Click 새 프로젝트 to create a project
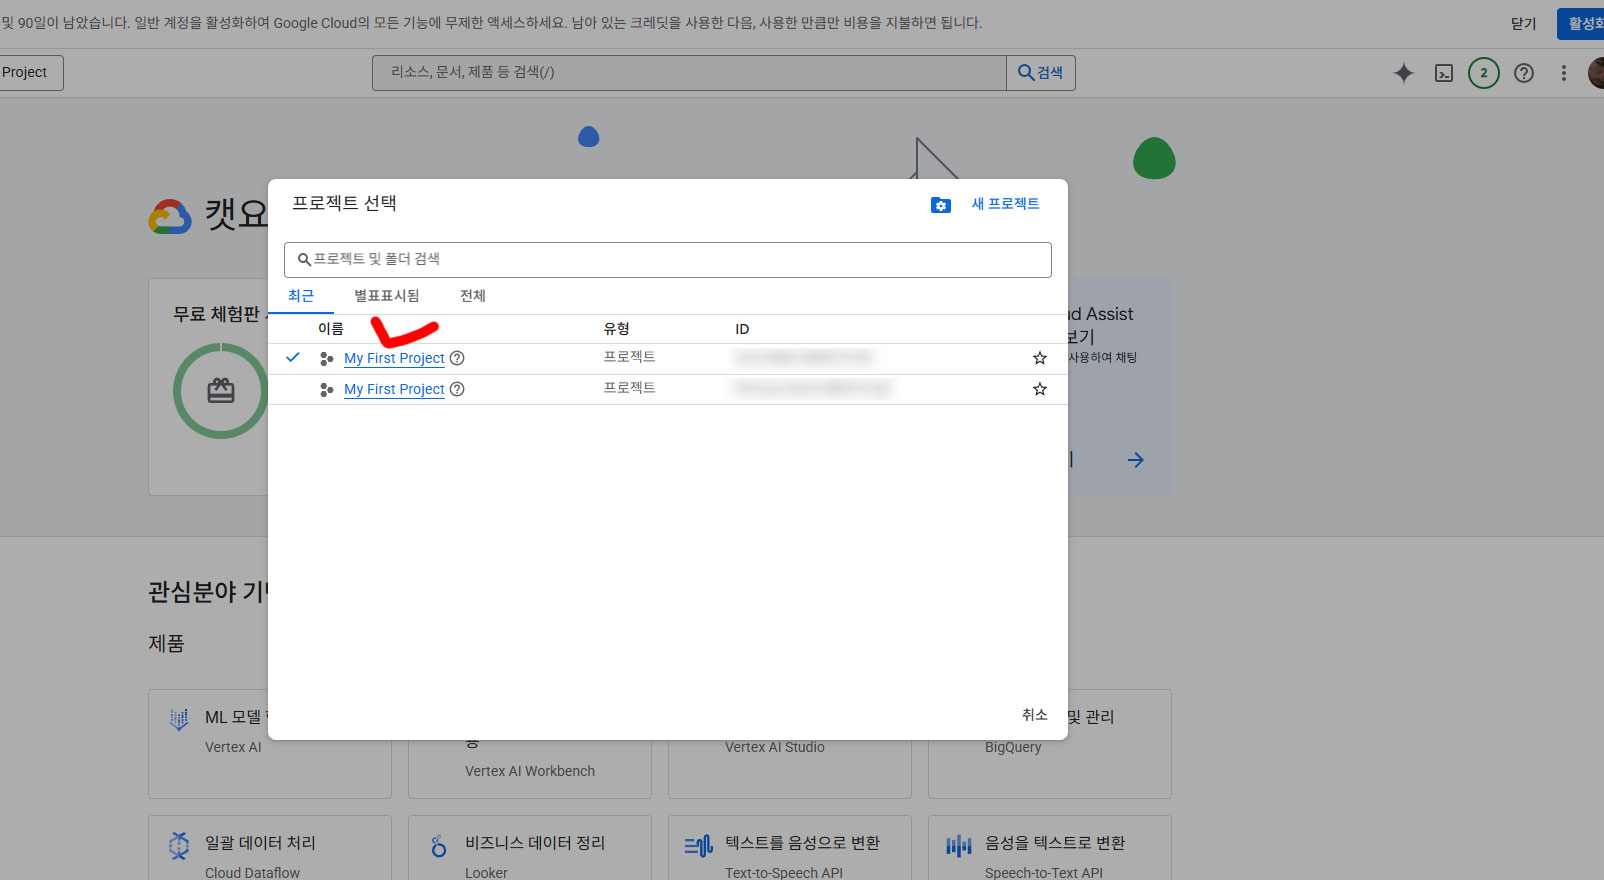Screen dimensions: 1604x880 [1006, 204]
